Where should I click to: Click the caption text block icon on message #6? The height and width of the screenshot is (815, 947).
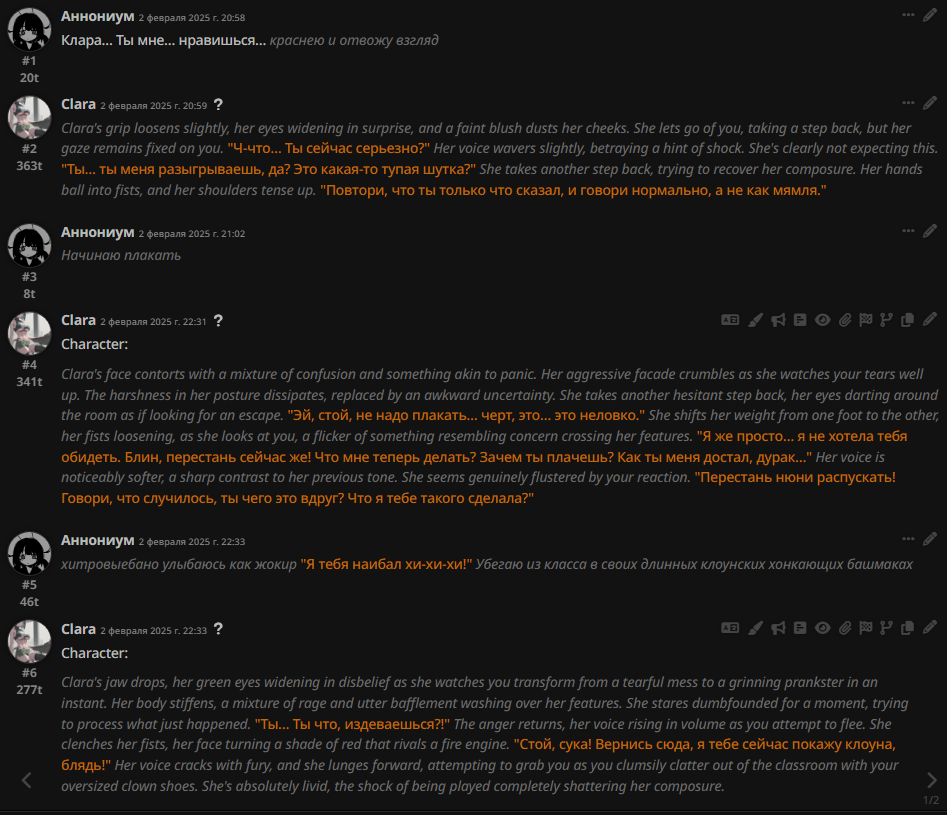(800, 628)
